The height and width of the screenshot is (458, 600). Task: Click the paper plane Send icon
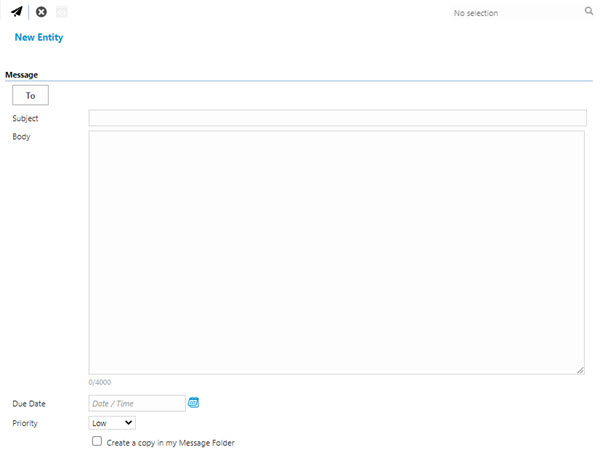coord(17,12)
